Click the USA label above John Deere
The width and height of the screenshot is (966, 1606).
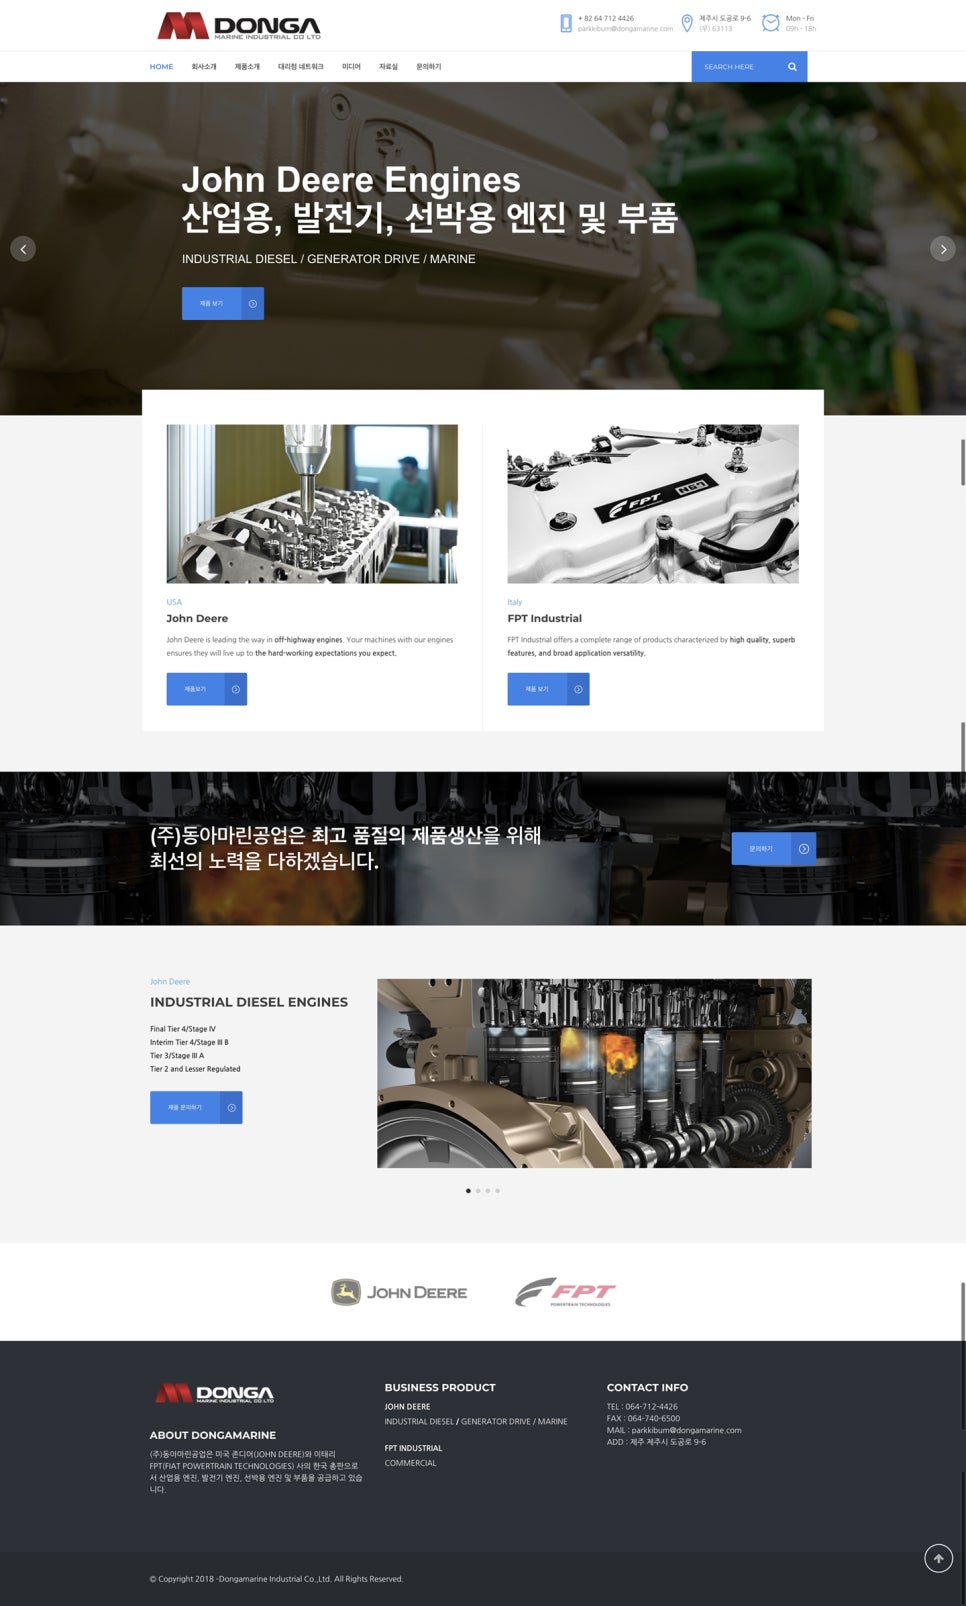point(174,602)
